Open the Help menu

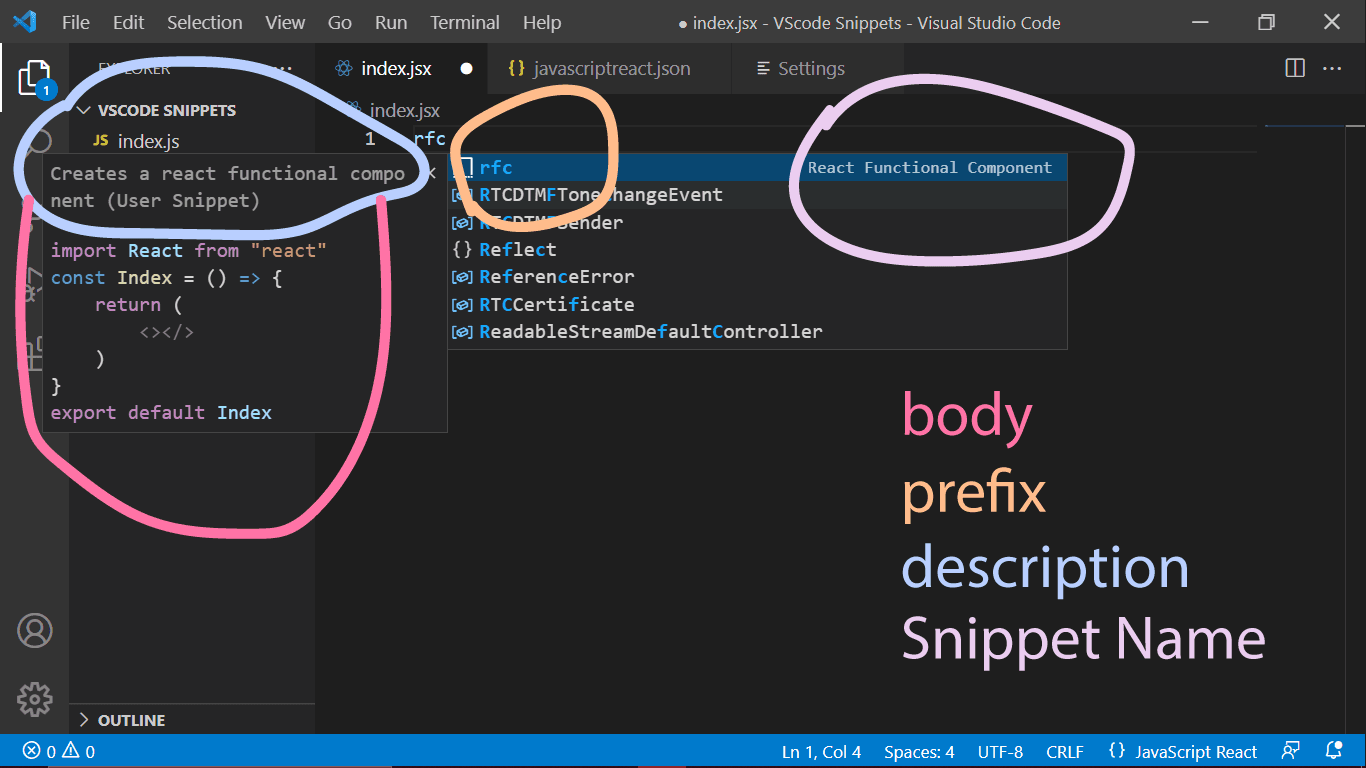542,22
